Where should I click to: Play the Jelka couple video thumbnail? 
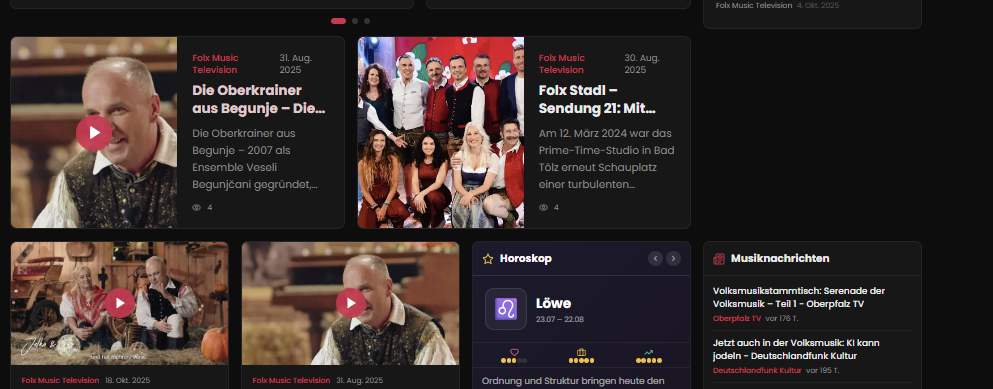(x=120, y=303)
